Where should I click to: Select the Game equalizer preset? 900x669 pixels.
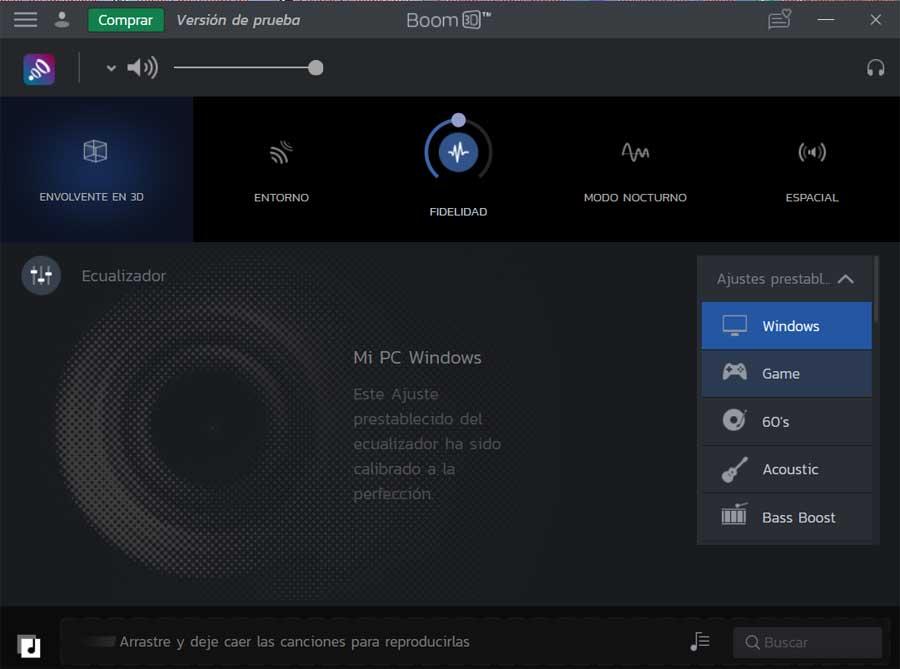coord(786,374)
